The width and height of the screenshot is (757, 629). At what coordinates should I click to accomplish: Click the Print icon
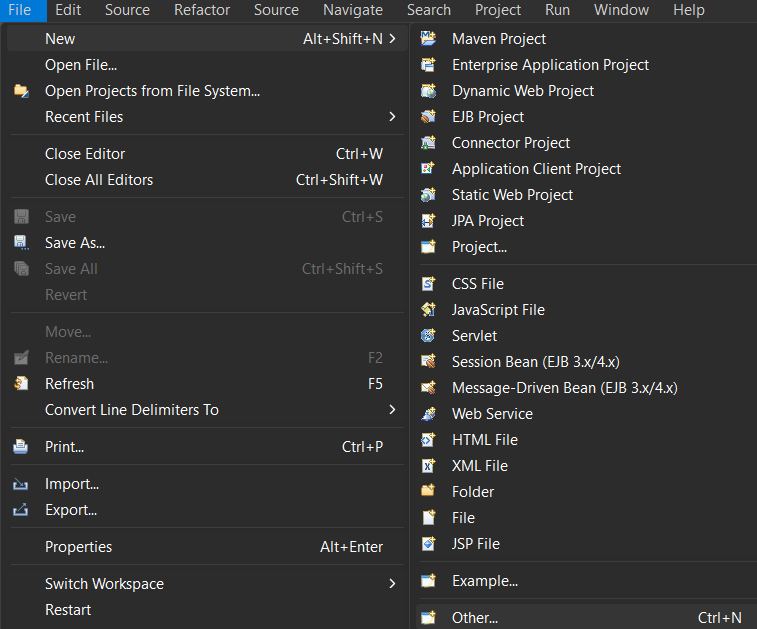pos(21,447)
